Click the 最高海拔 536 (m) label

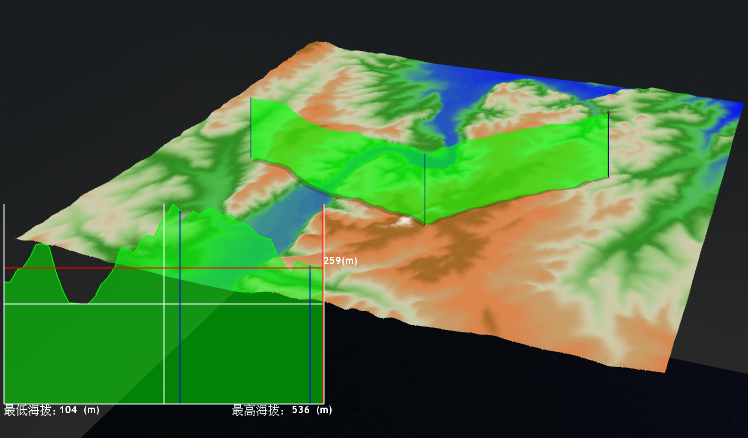tap(282, 410)
